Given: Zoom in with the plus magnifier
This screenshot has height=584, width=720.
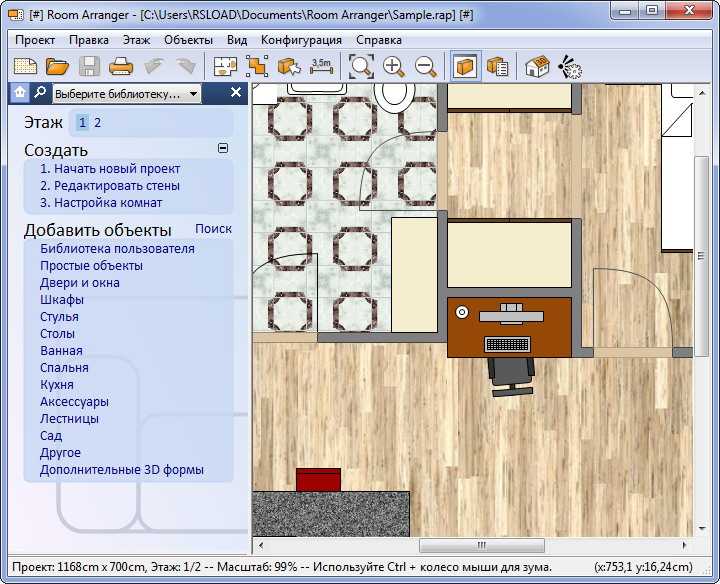Looking at the screenshot, I should [x=394, y=67].
